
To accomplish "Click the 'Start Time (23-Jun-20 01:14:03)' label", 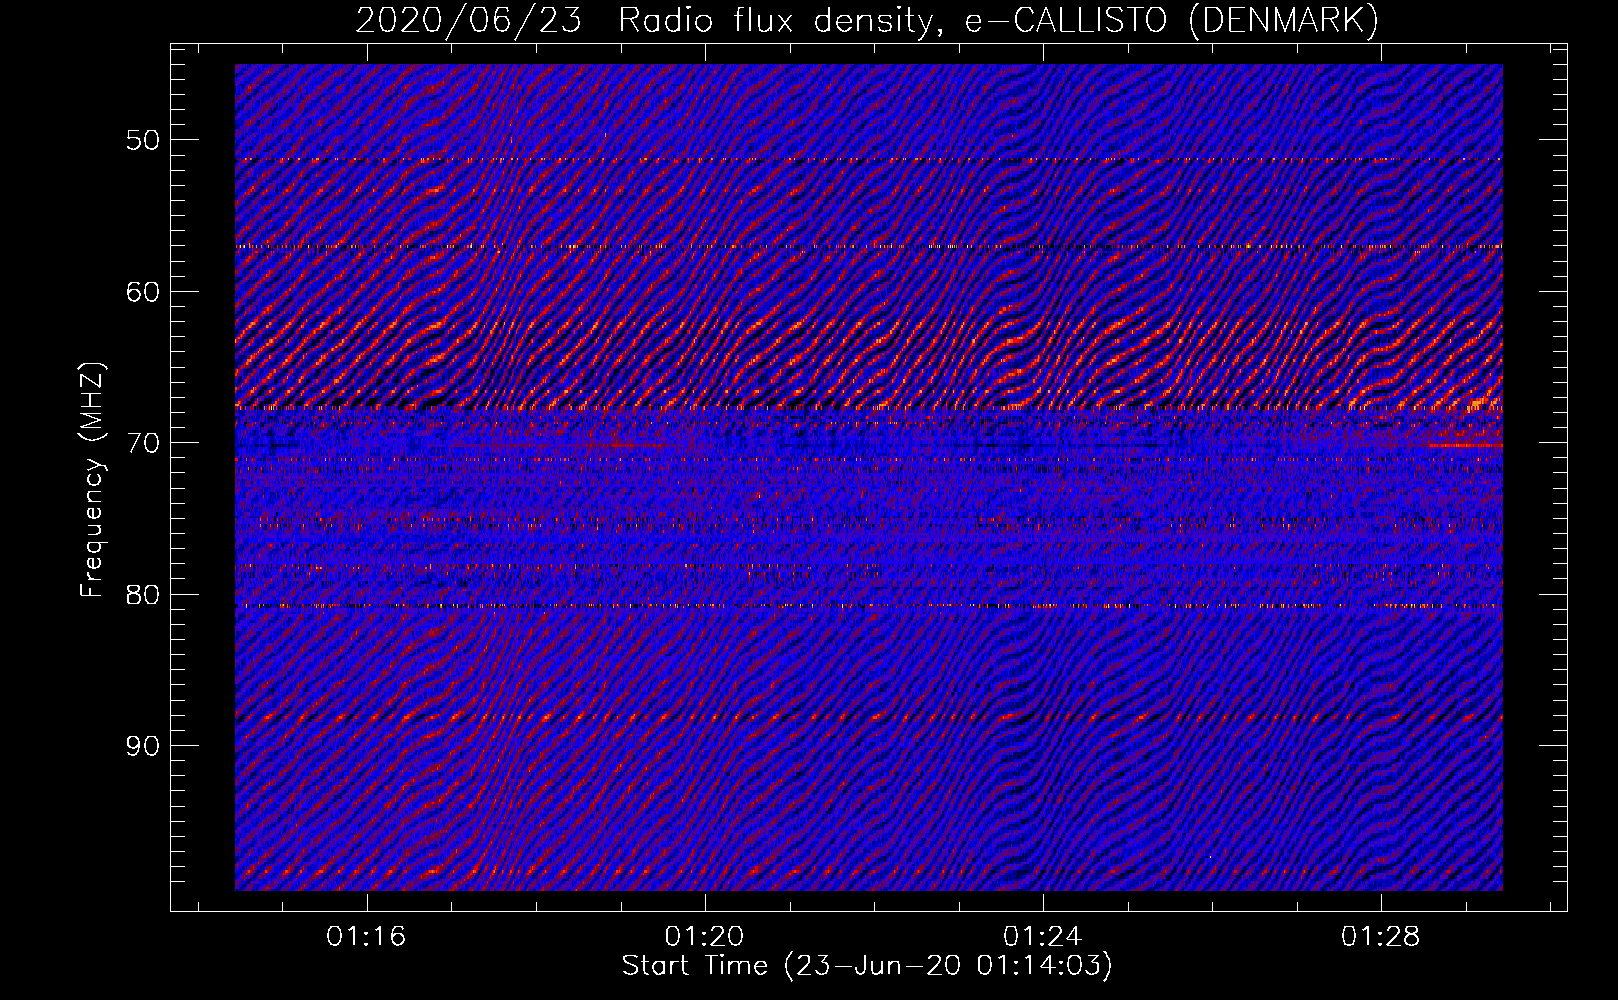I will click(x=867, y=966).
